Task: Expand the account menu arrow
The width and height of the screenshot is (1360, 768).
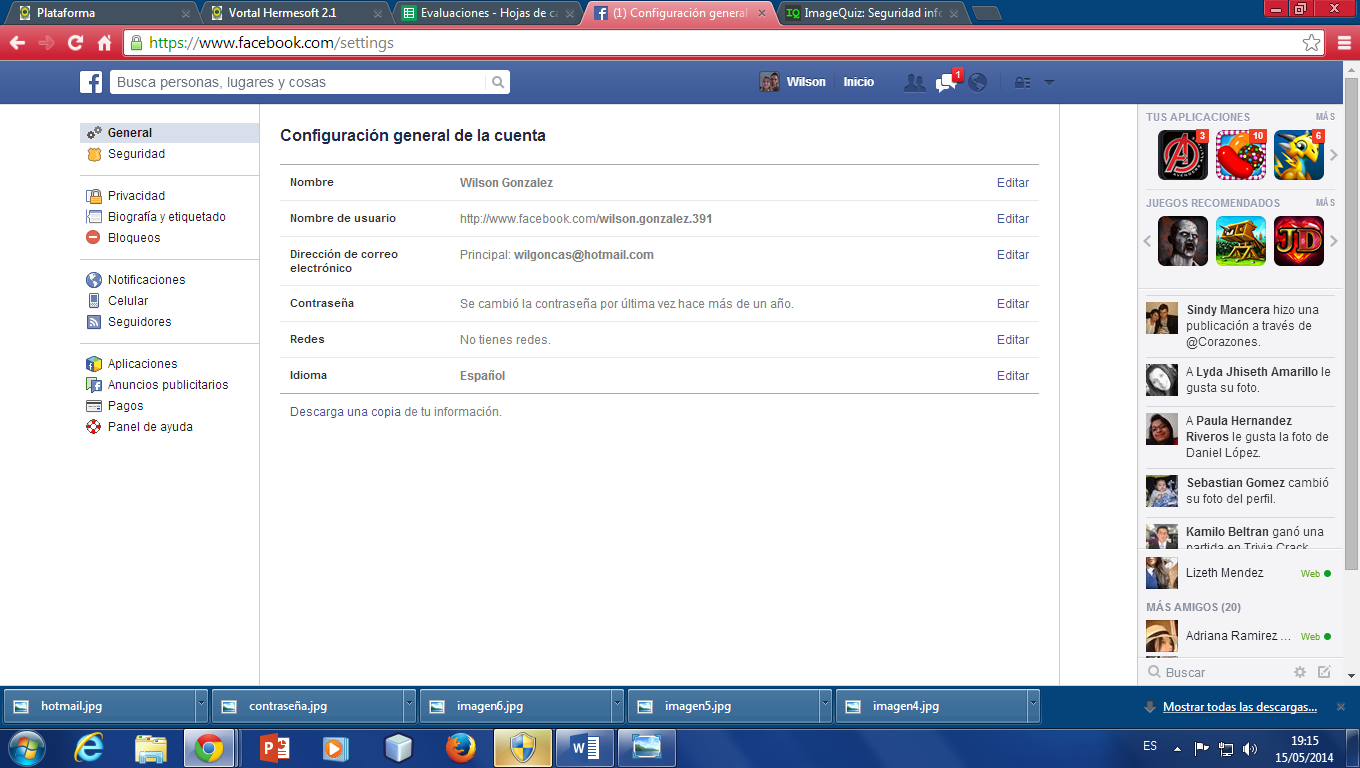Action: click(1049, 82)
